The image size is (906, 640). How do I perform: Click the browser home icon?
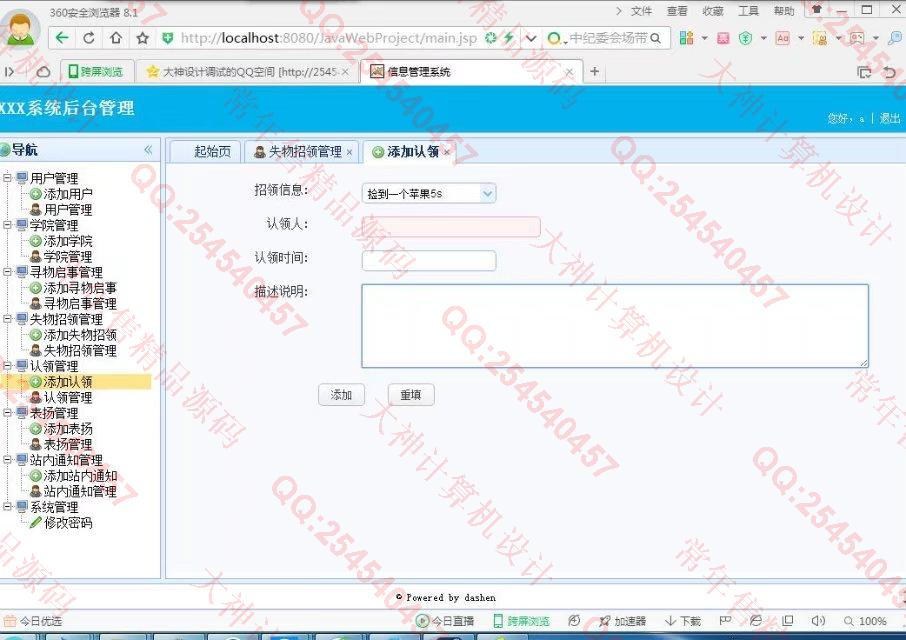tap(116, 38)
